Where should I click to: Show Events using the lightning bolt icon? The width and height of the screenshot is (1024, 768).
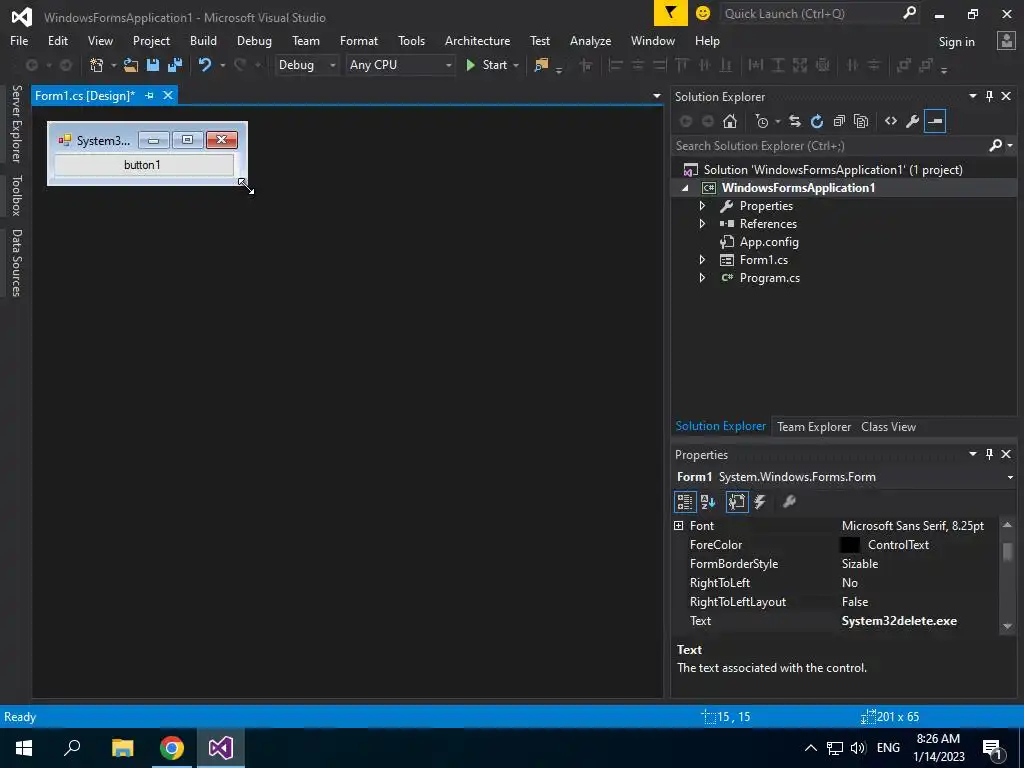(x=760, y=502)
